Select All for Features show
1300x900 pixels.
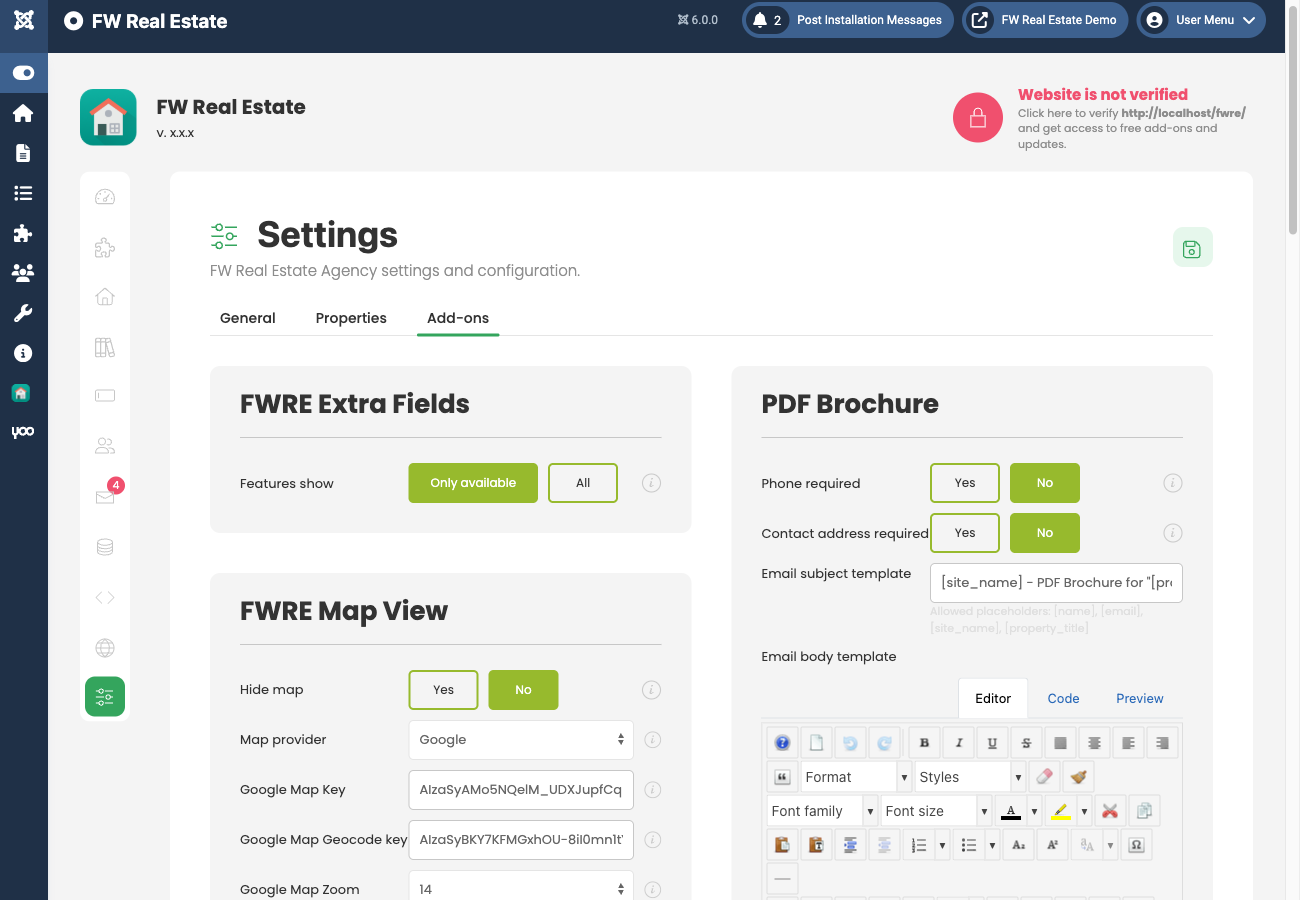(582, 482)
